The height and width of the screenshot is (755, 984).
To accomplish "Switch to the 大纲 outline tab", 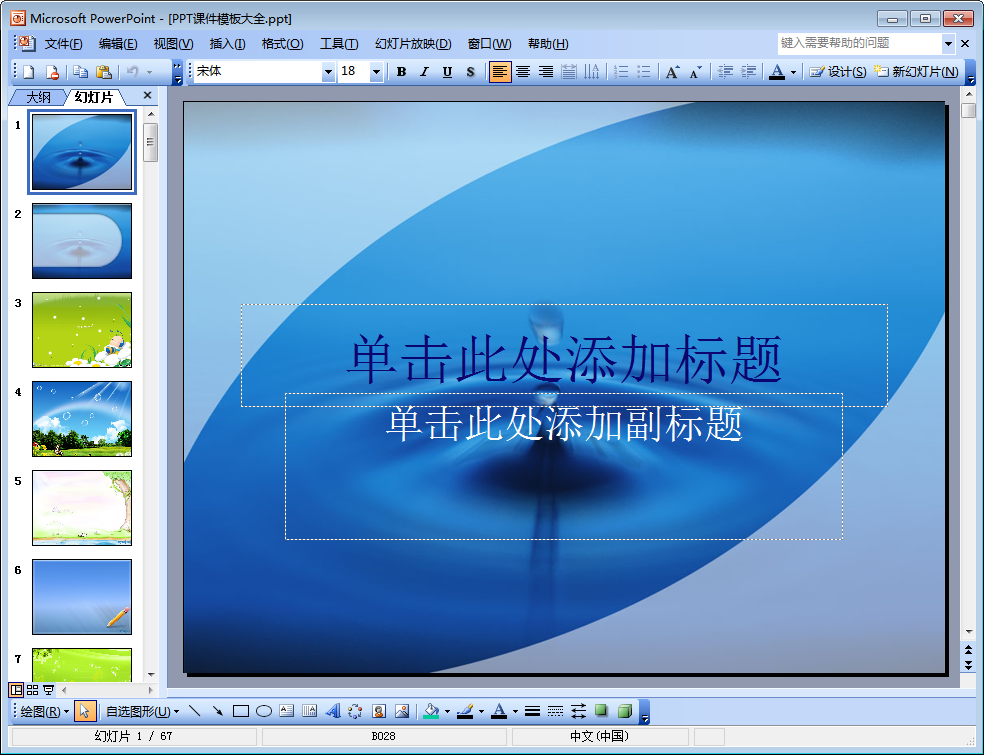I will coord(38,97).
